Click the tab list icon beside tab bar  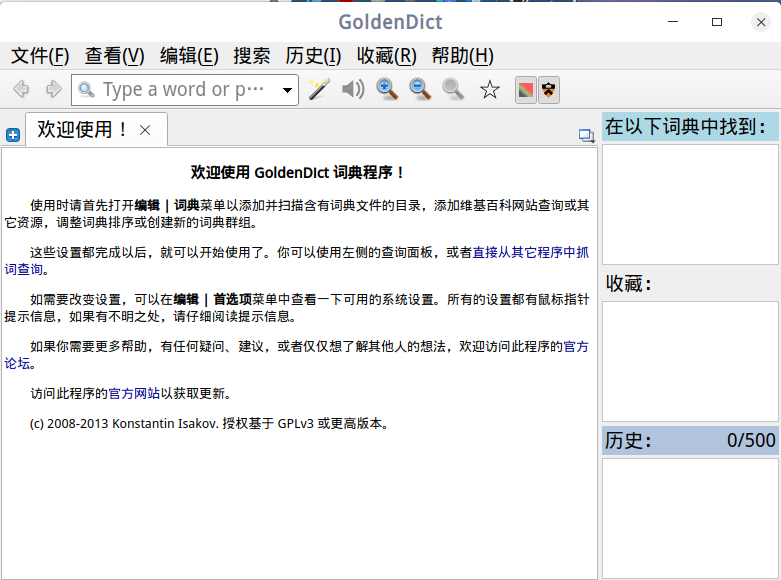[586, 135]
